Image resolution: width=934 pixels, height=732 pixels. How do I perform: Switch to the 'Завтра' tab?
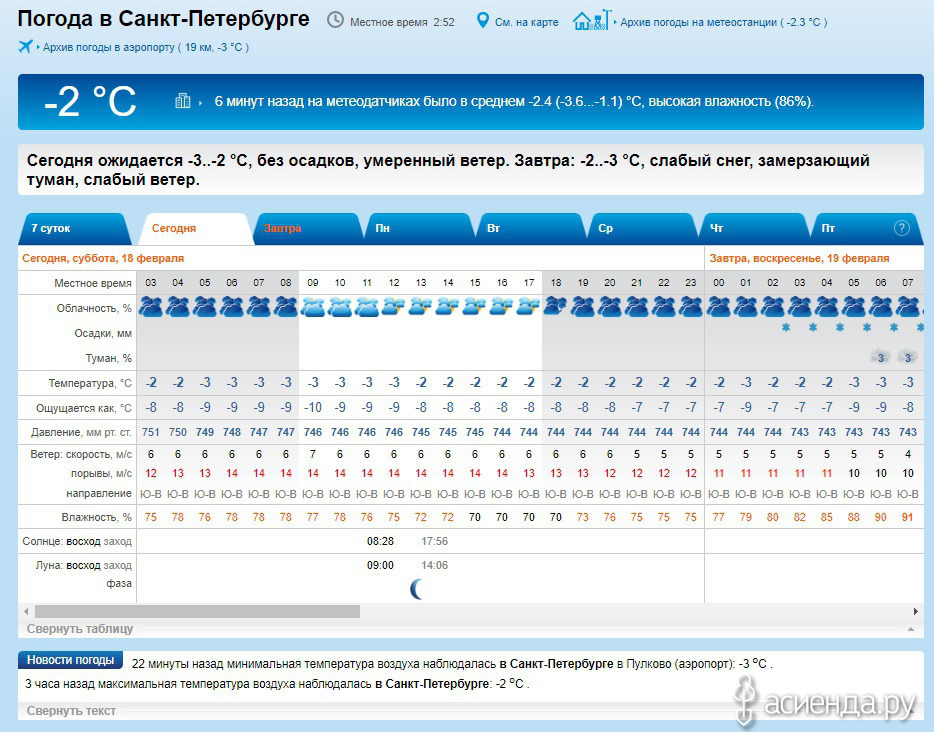[307, 229]
